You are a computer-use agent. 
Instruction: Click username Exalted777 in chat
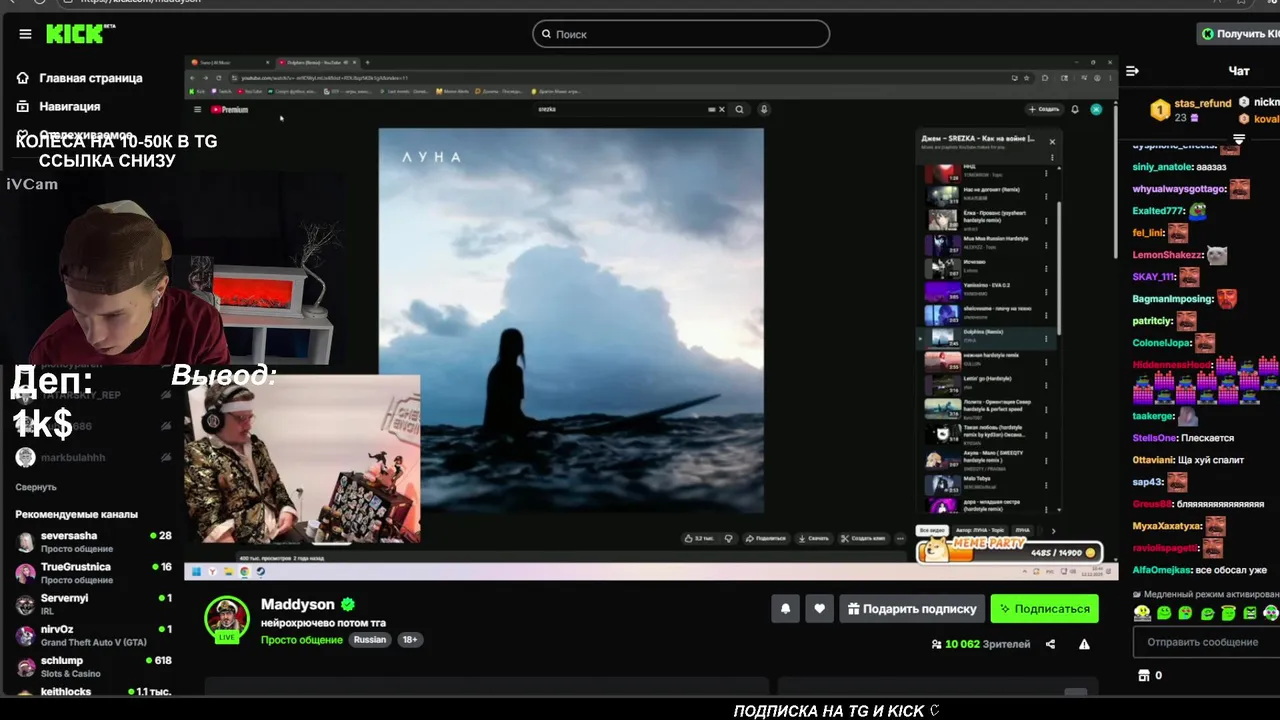[1157, 211]
